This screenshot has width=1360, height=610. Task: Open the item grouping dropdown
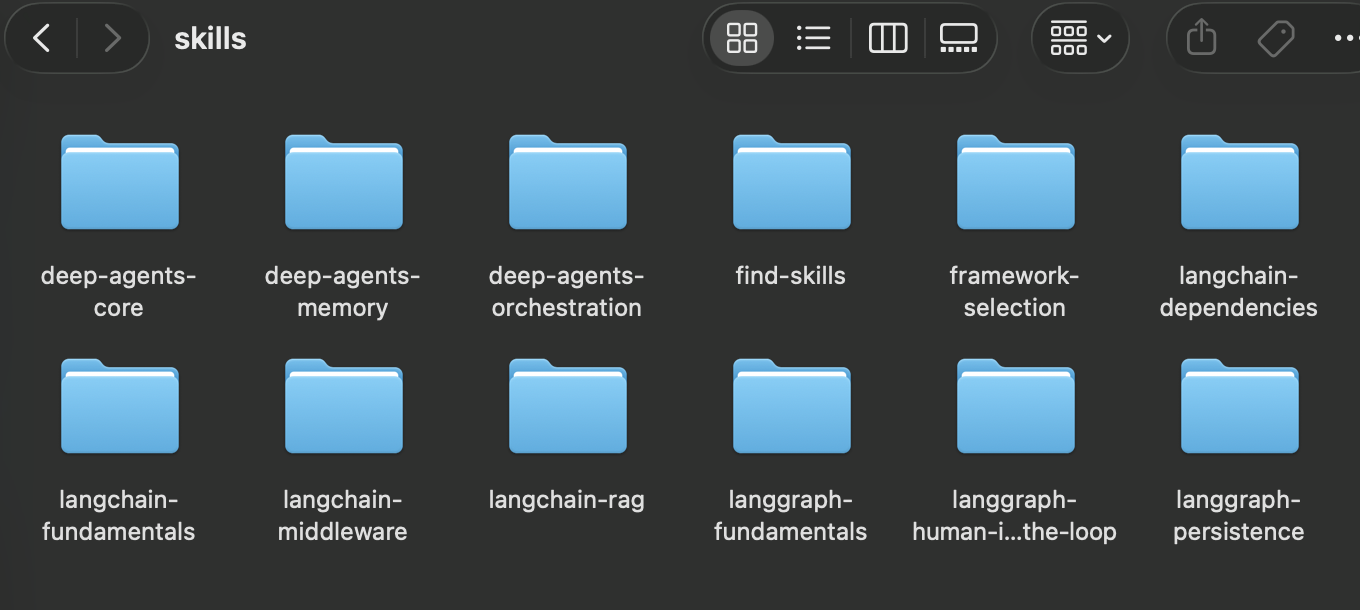point(1080,39)
